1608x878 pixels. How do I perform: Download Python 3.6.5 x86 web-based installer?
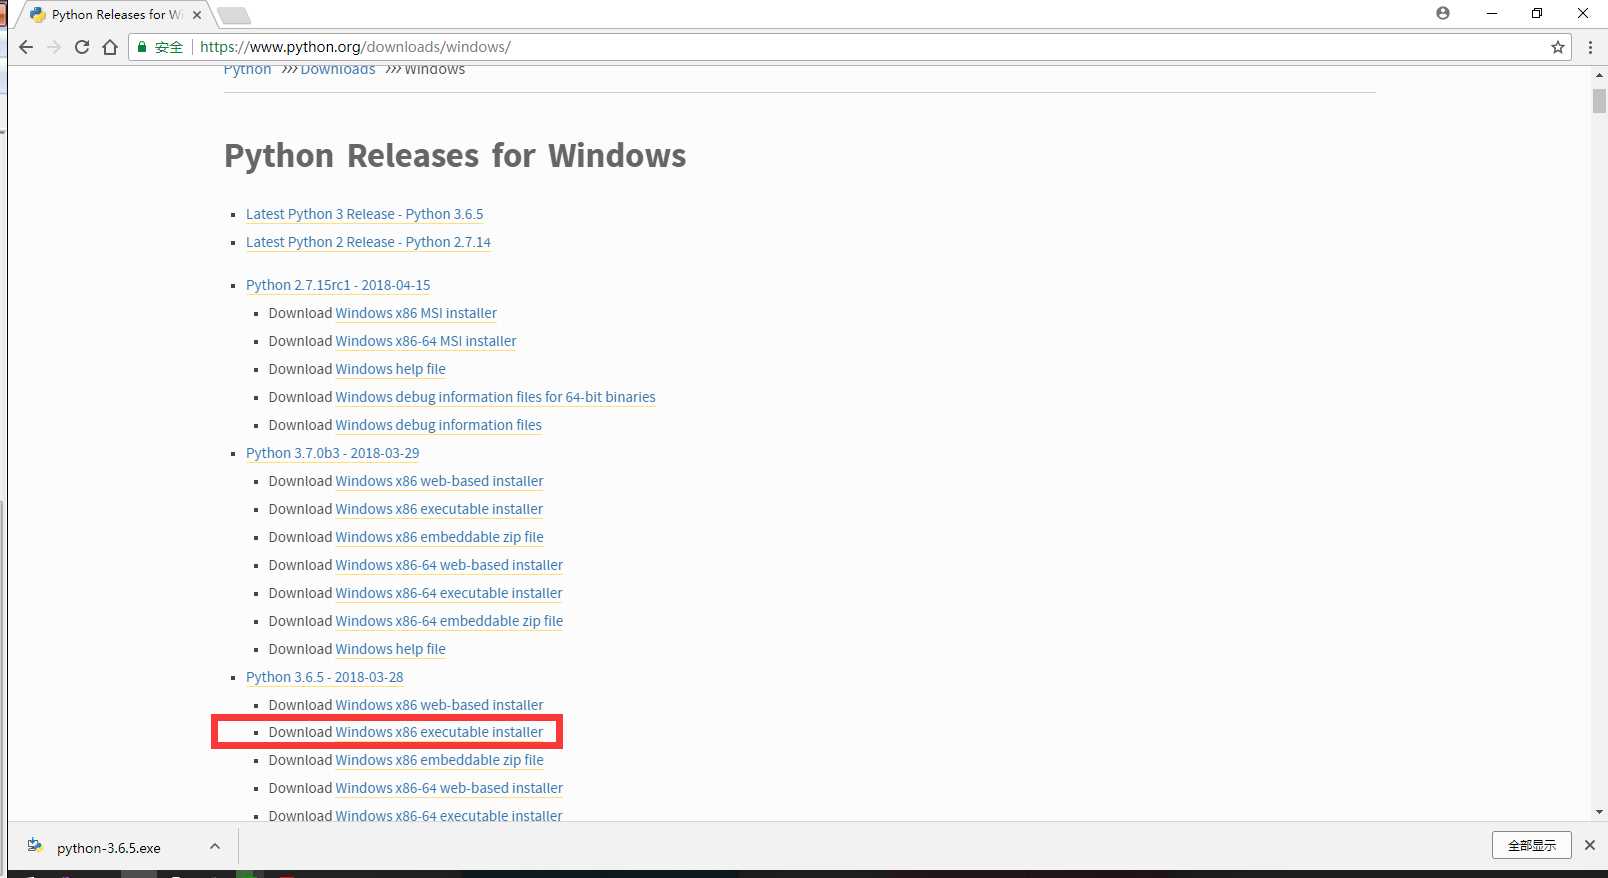pos(439,705)
